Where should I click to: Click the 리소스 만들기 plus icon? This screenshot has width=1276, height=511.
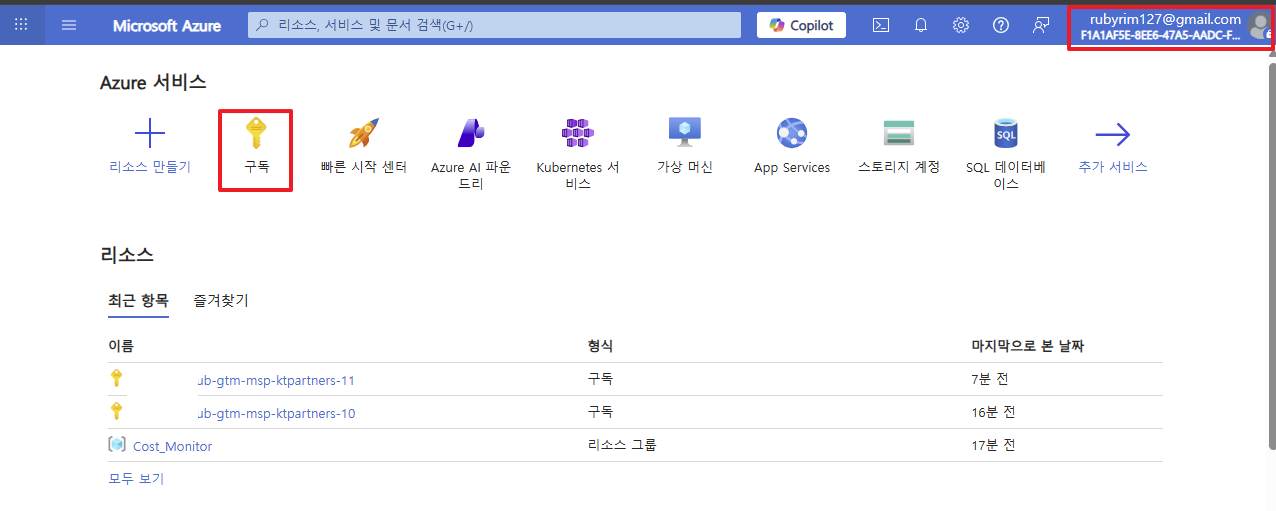[150, 133]
